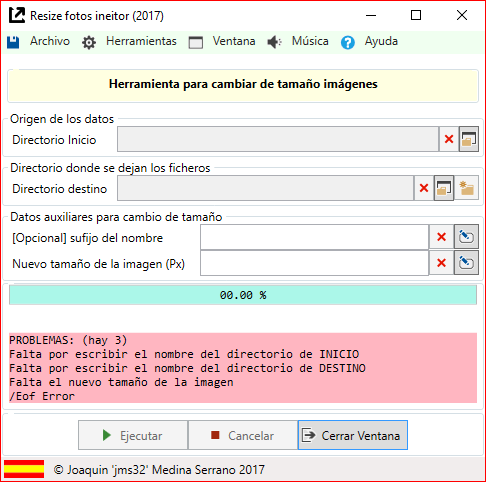The image size is (486, 482).
Task: Open the Archivo menu
Action: coord(50,41)
